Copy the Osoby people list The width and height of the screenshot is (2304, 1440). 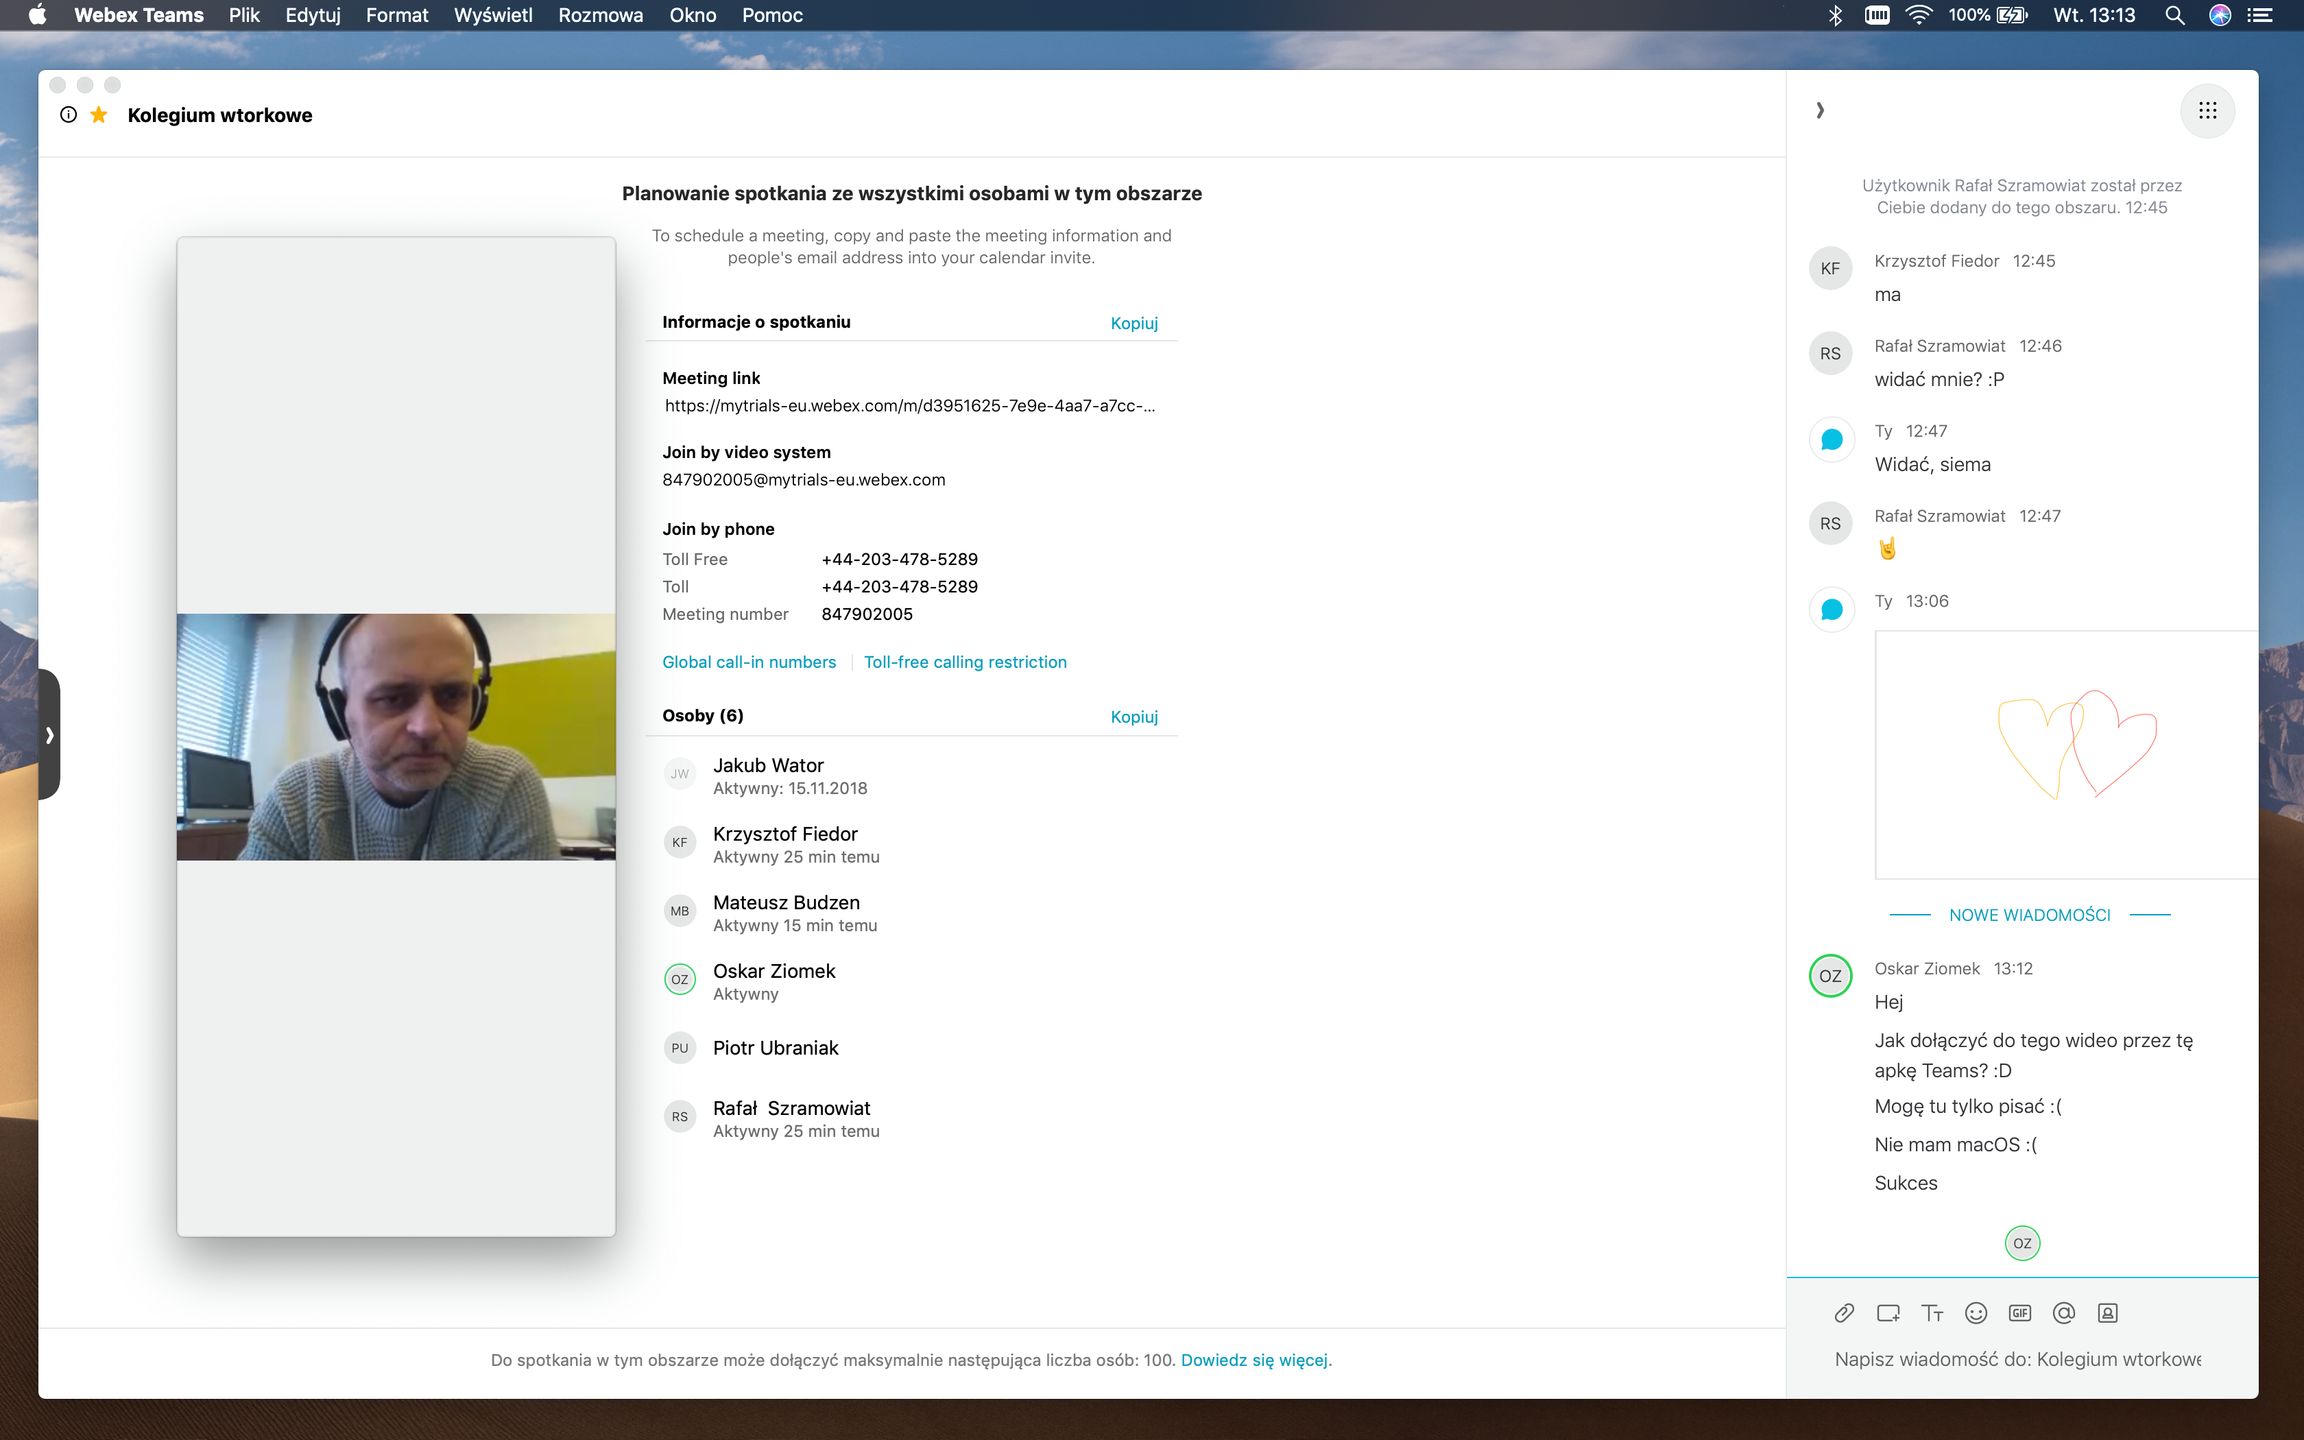(x=1134, y=717)
